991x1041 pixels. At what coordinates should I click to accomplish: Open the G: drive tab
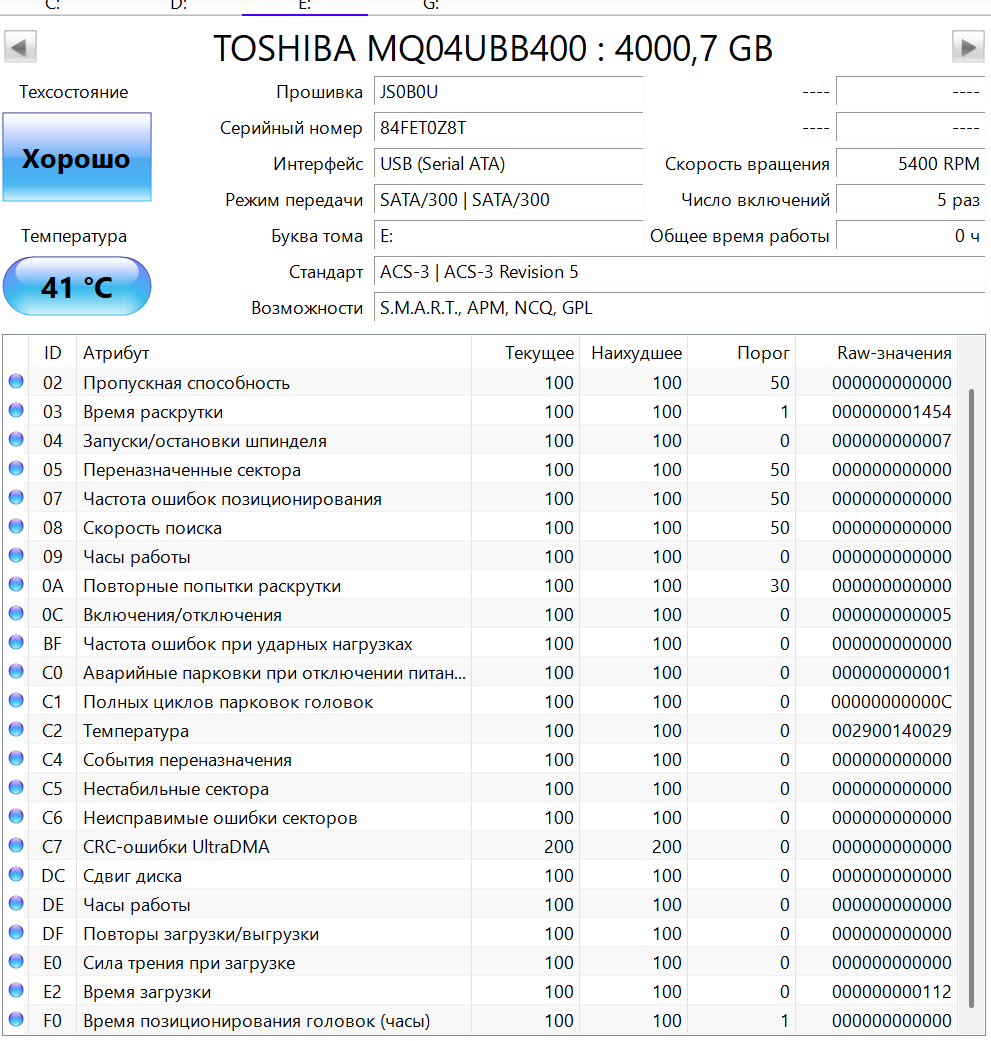click(431, 5)
